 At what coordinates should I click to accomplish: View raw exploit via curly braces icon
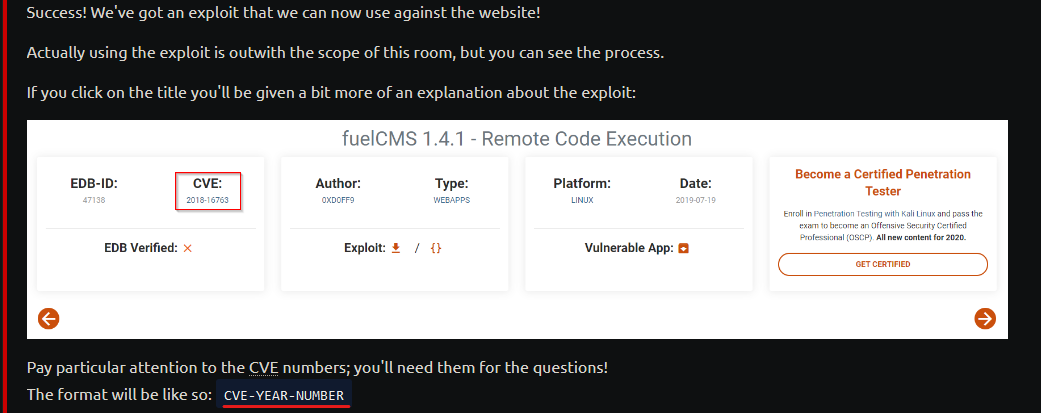tap(436, 248)
